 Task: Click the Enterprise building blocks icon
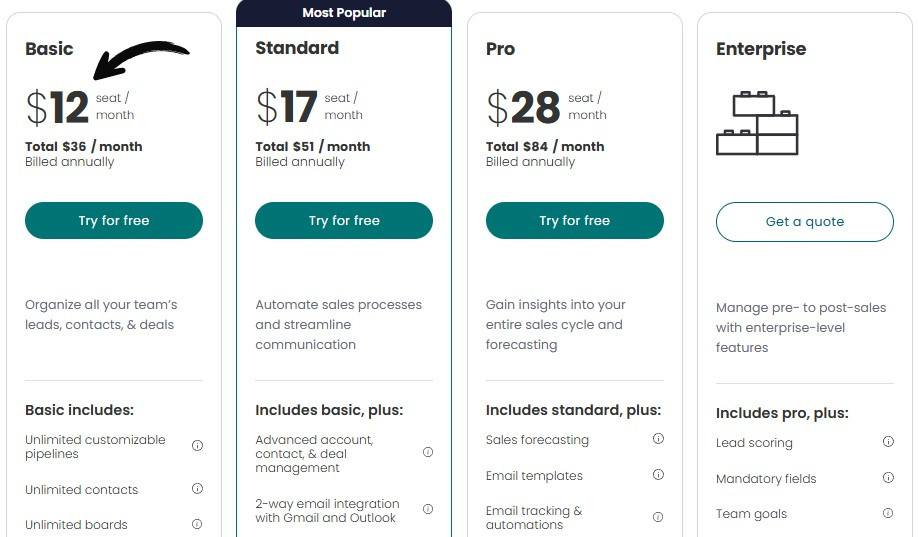(757, 123)
